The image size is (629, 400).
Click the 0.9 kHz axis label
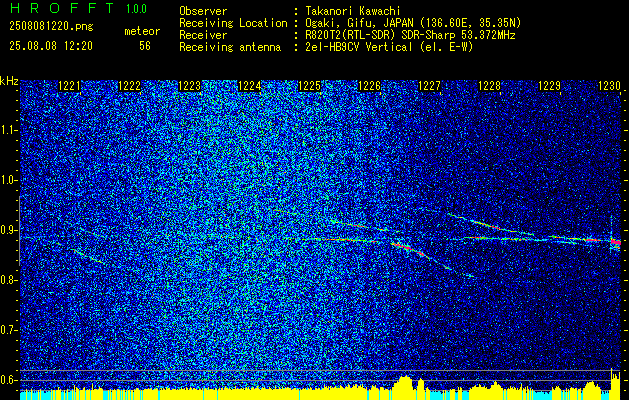pos(7,230)
